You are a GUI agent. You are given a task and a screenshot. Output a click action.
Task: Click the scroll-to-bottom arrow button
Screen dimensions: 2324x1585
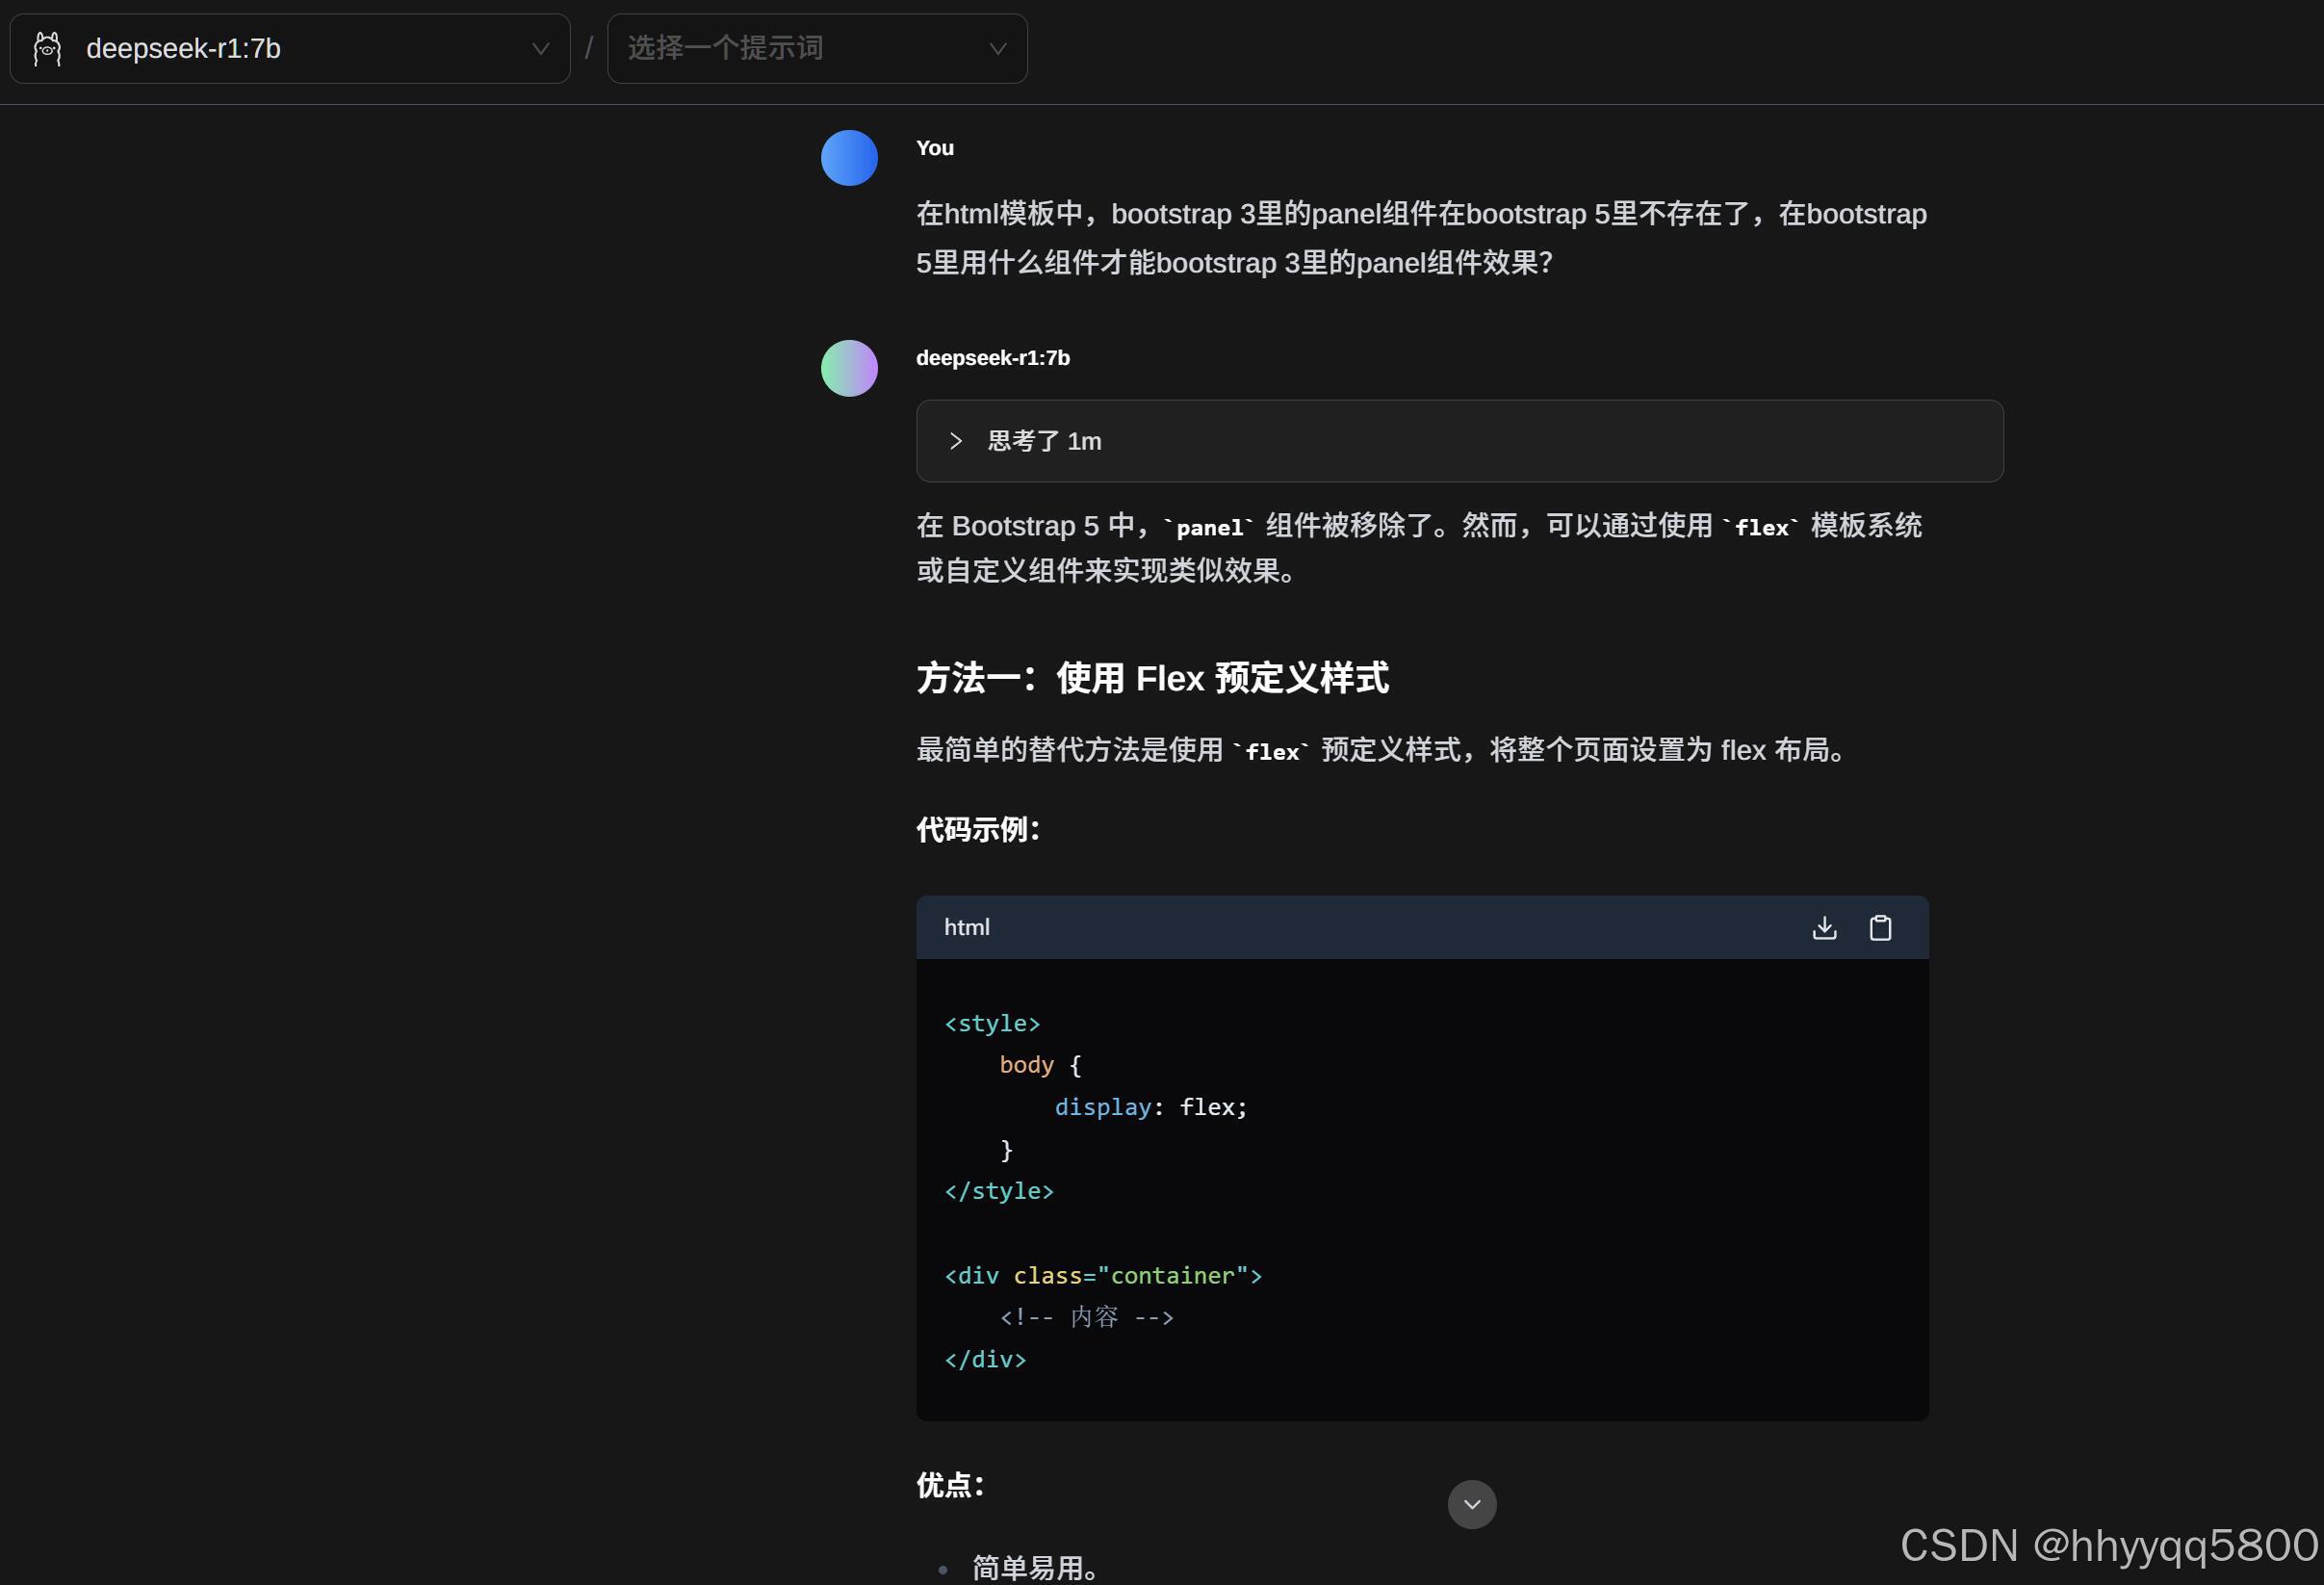click(1471, 1504)
